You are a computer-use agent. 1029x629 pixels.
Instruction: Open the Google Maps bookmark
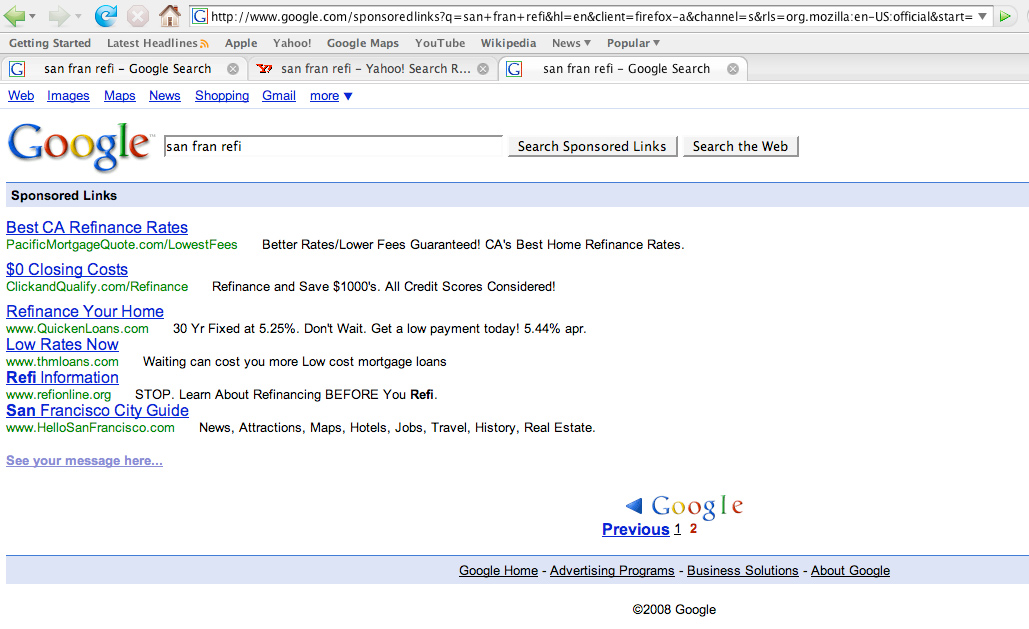(x=363, y=43)
